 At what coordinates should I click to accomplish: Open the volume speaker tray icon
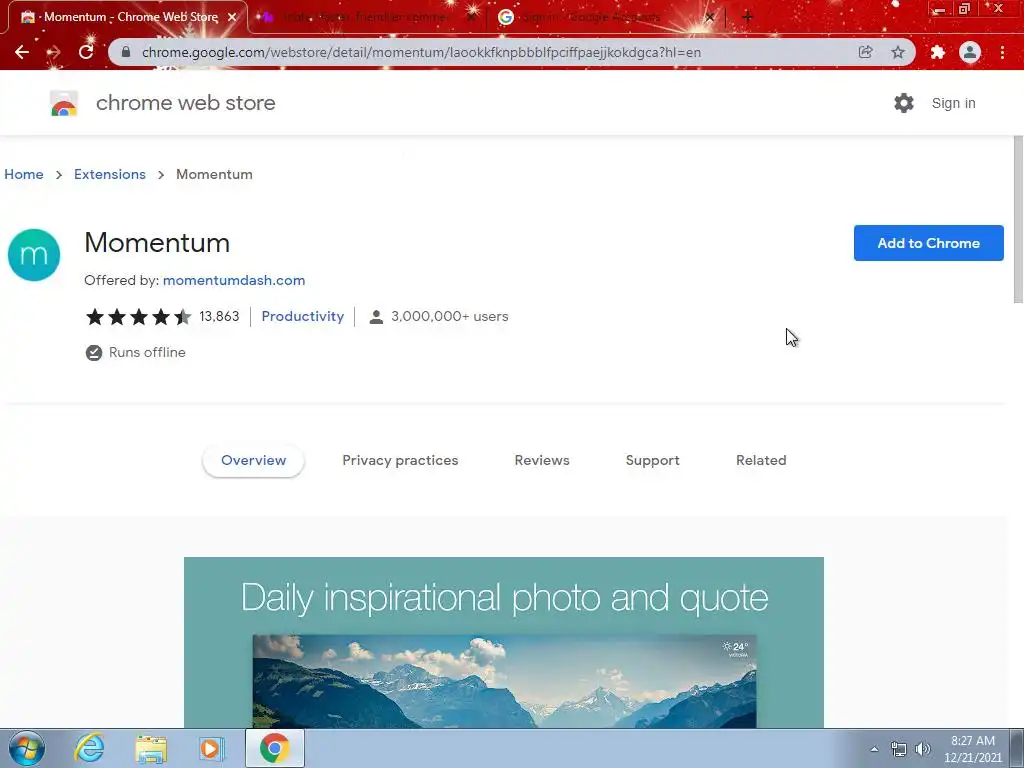click(923, 749)
